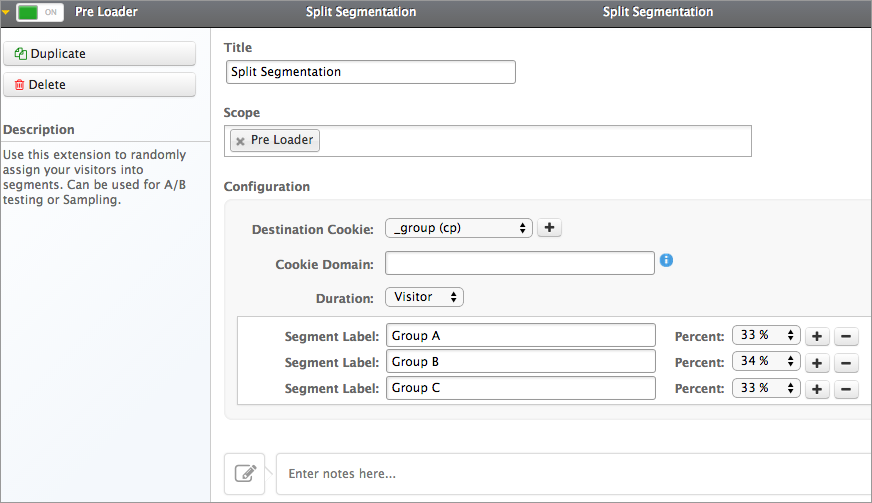Viewport: 872px width, 503px height.
Task: Click the Duplicate button
Action: (99, 54)
